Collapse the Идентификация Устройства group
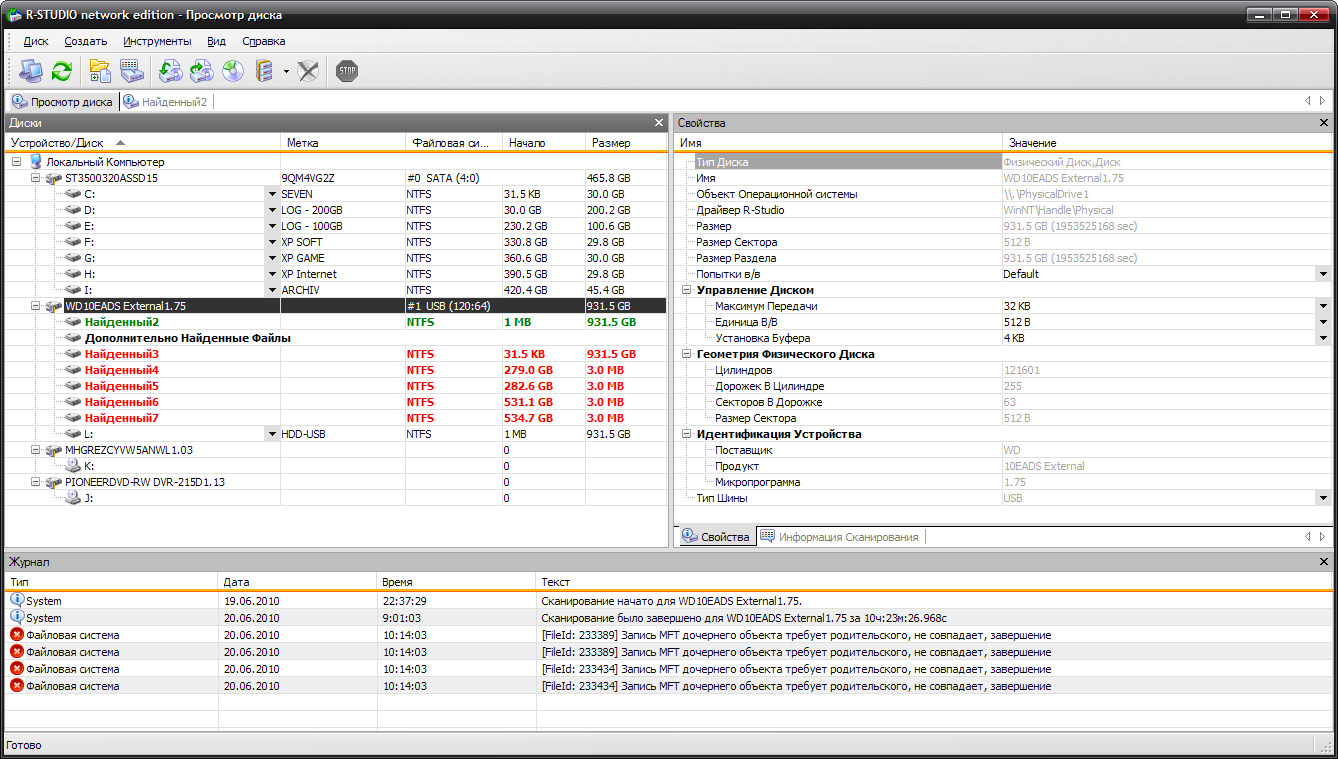This screenshot has width=1338, height=759. (x=687, y=434)
